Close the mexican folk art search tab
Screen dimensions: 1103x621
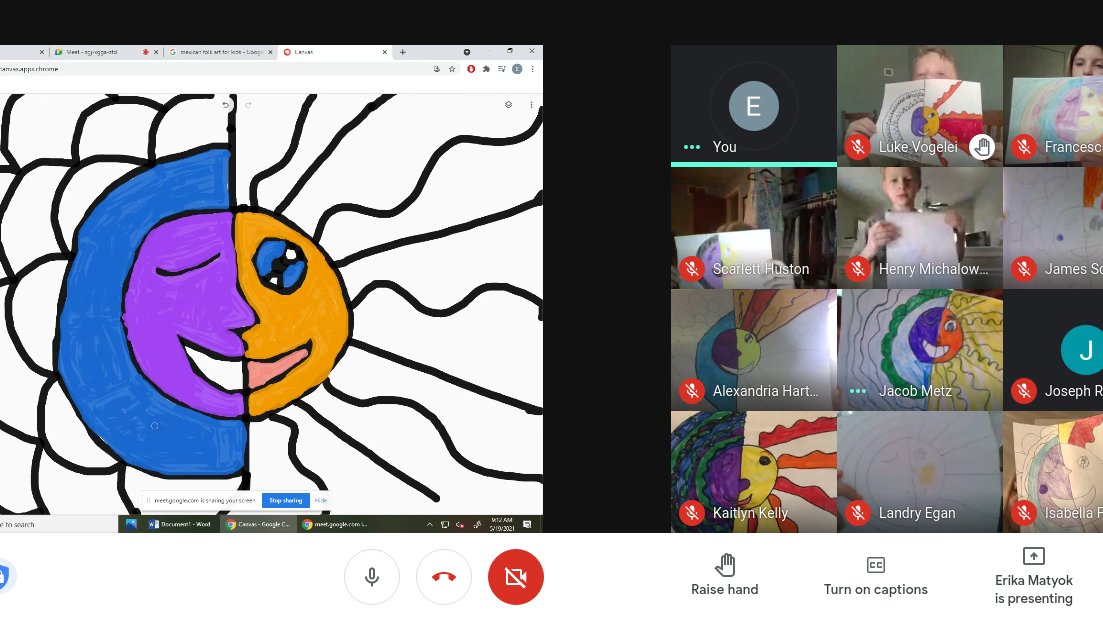[x=270, y=52]
